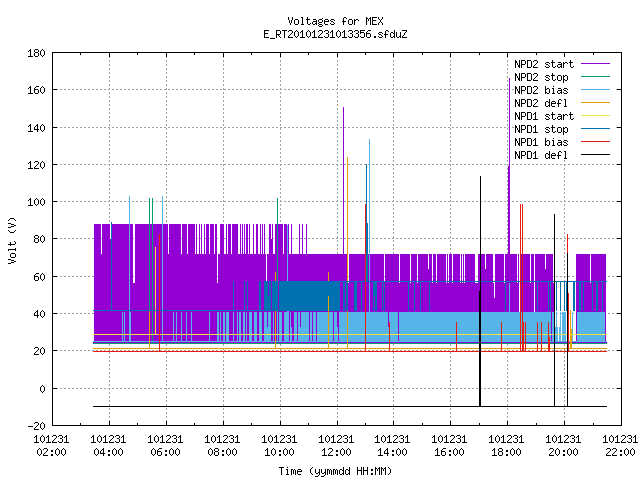This screenshot has height=480, width=640.
Task: Click the 80 y-axis tick label
Action: click(x=39, y=239)
